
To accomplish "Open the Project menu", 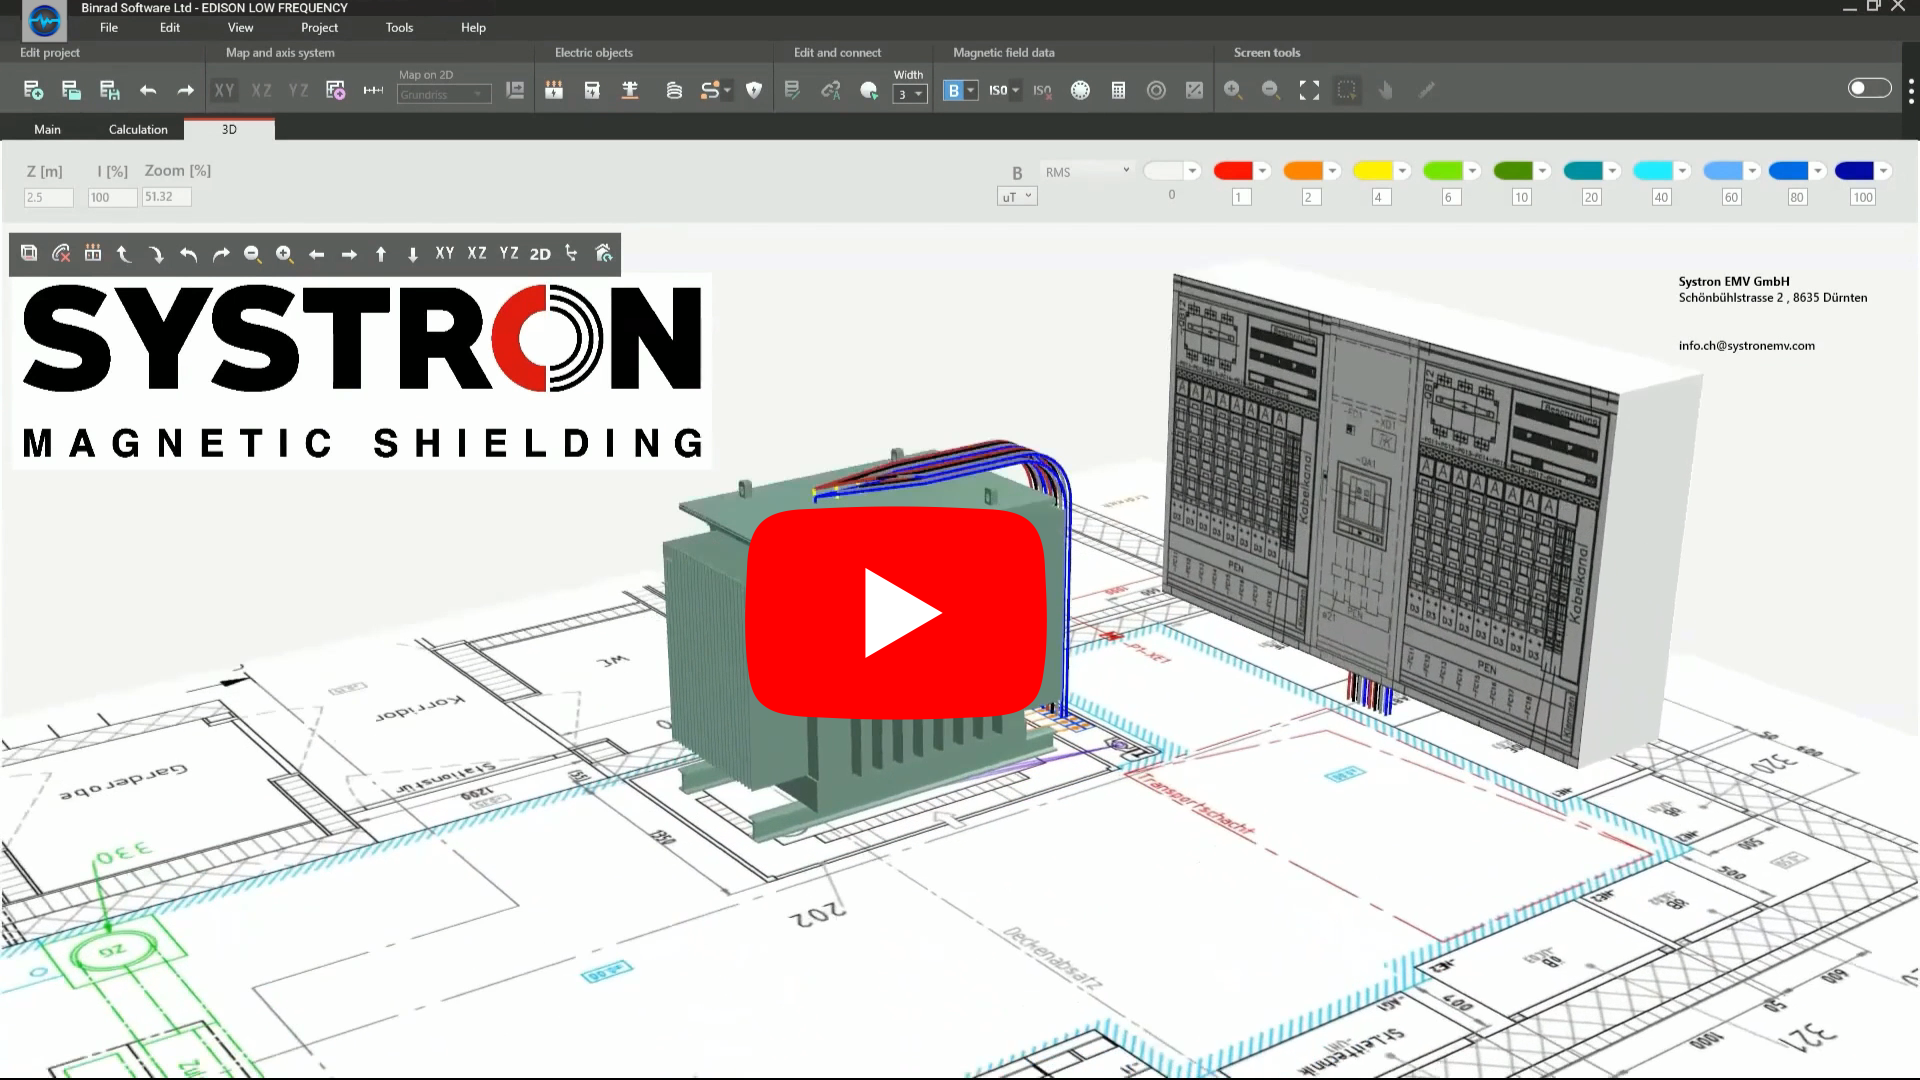I will pos(319,27).
